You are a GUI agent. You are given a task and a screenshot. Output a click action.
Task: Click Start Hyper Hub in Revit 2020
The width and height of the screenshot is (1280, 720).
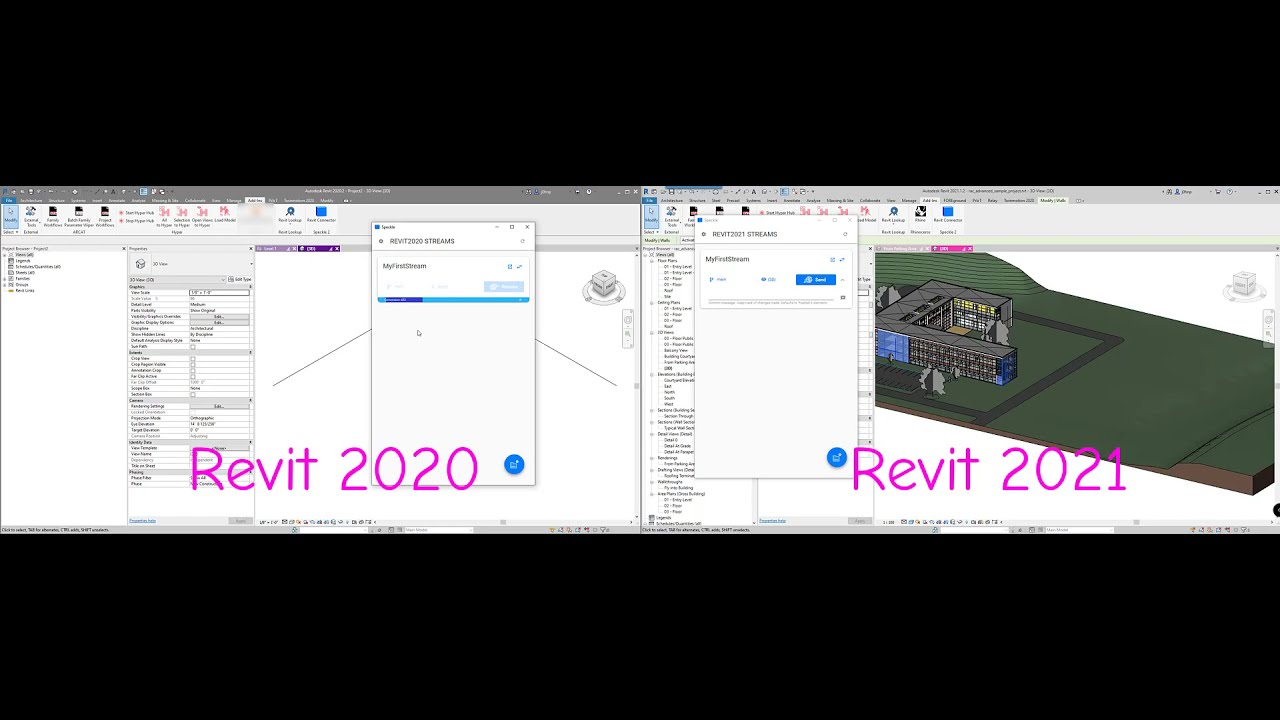point(137,213)
